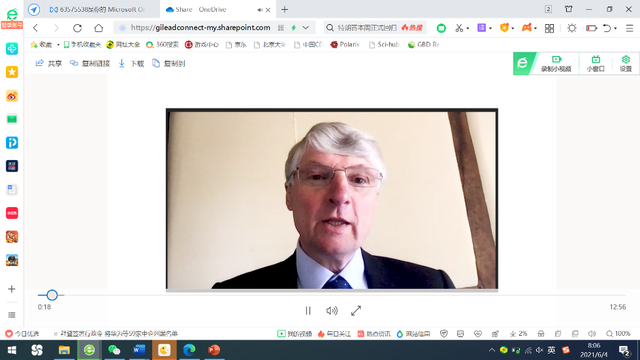Open the Sci-hub bookmark
The height and width of the screenshot is (360, 640).
pos(384,44)
